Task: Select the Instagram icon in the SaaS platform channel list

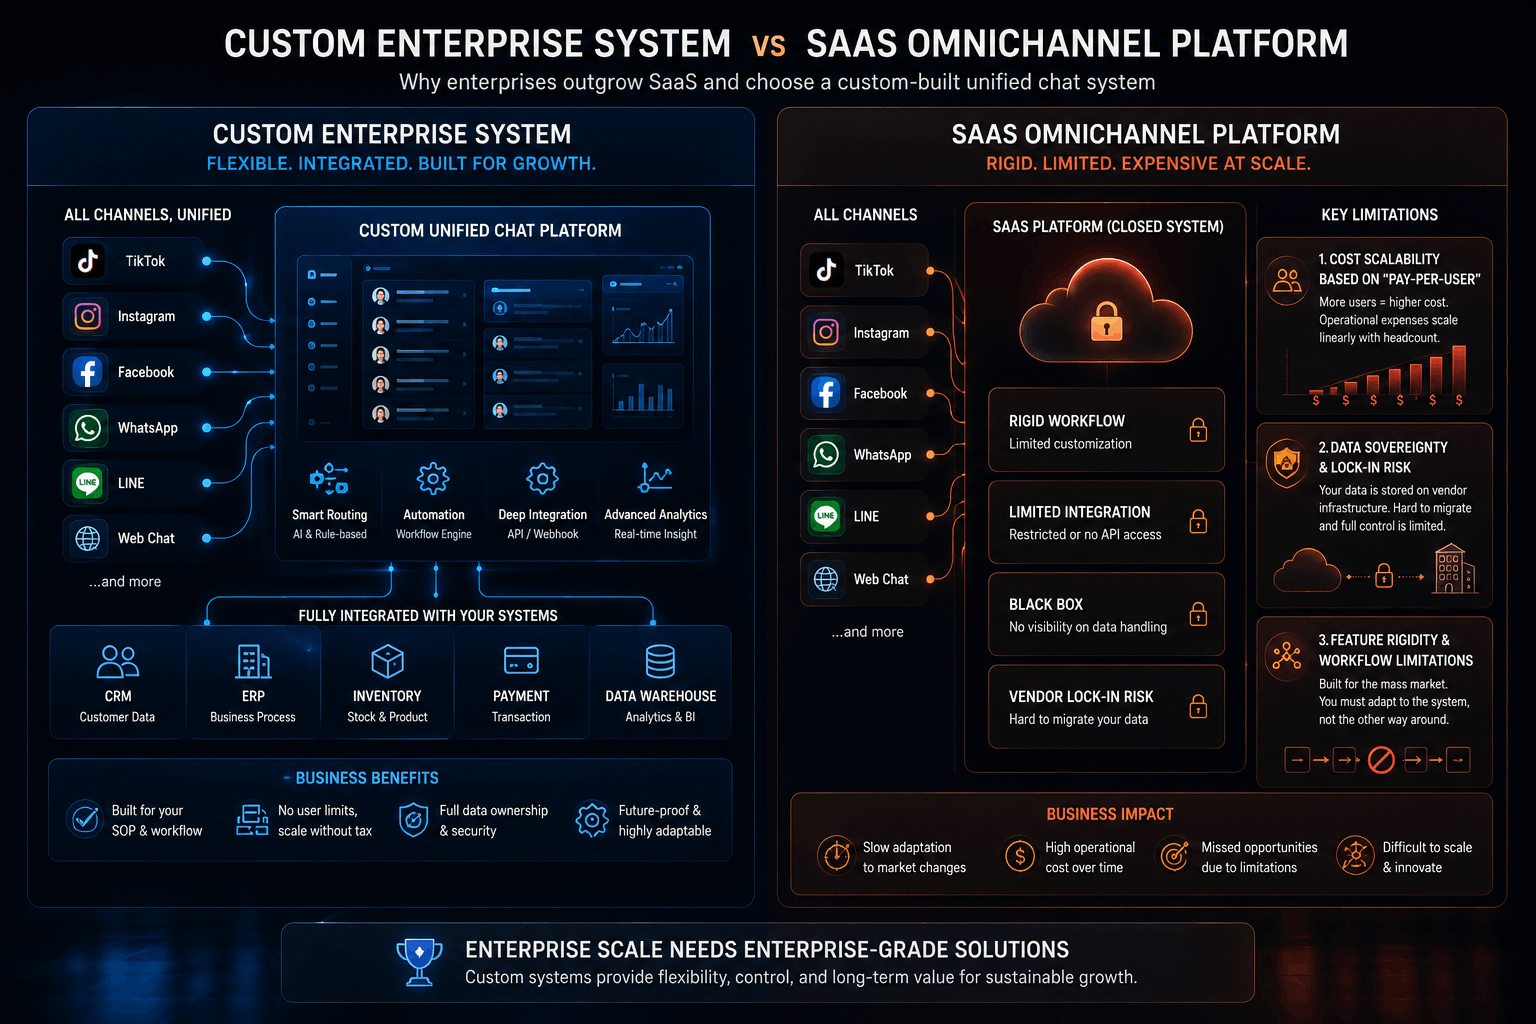Action: 826,332
